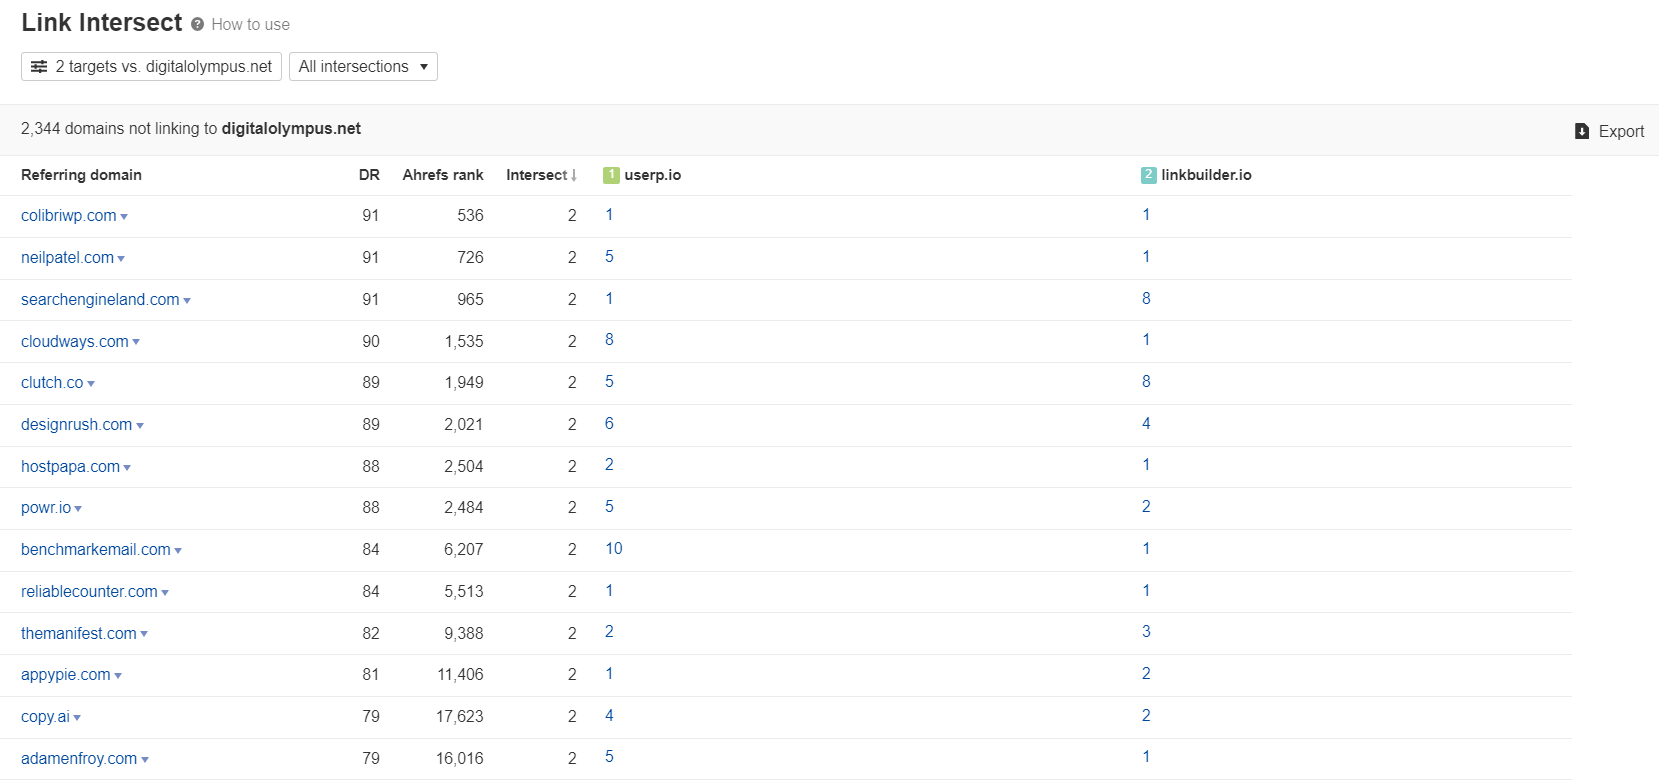Click the Export download icon

[1582, 131]
